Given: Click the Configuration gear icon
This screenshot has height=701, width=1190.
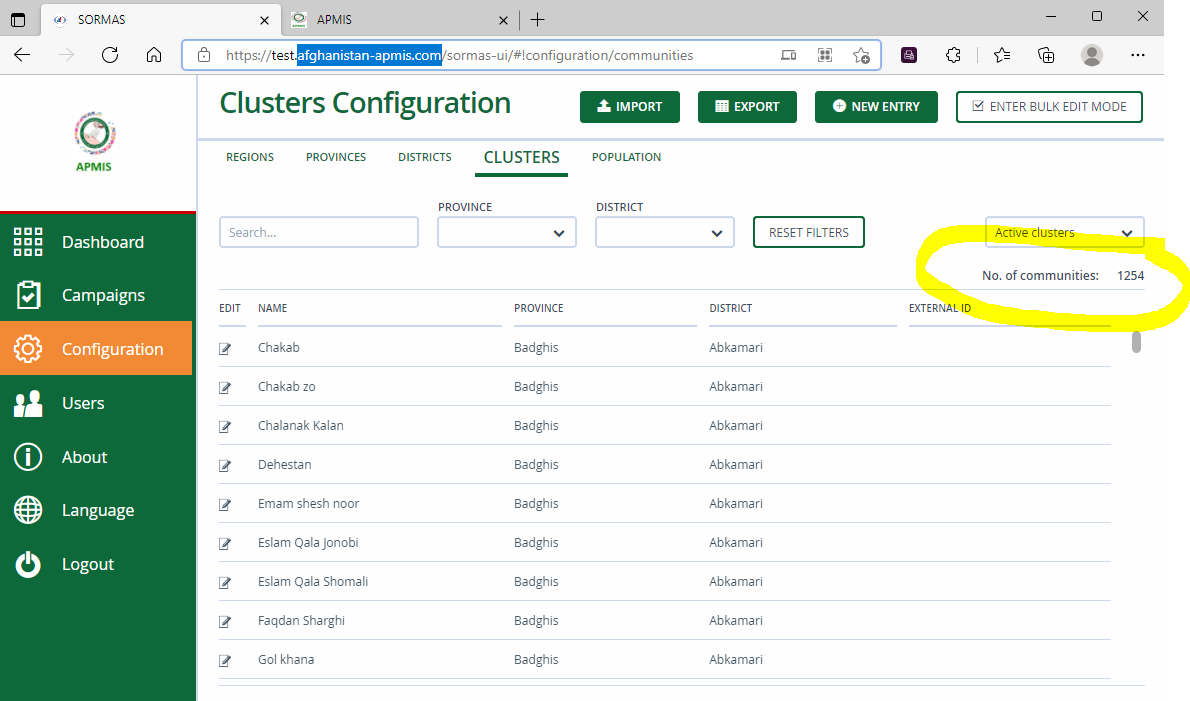Looking at the screenshot, I should click(x=27, y=348).
